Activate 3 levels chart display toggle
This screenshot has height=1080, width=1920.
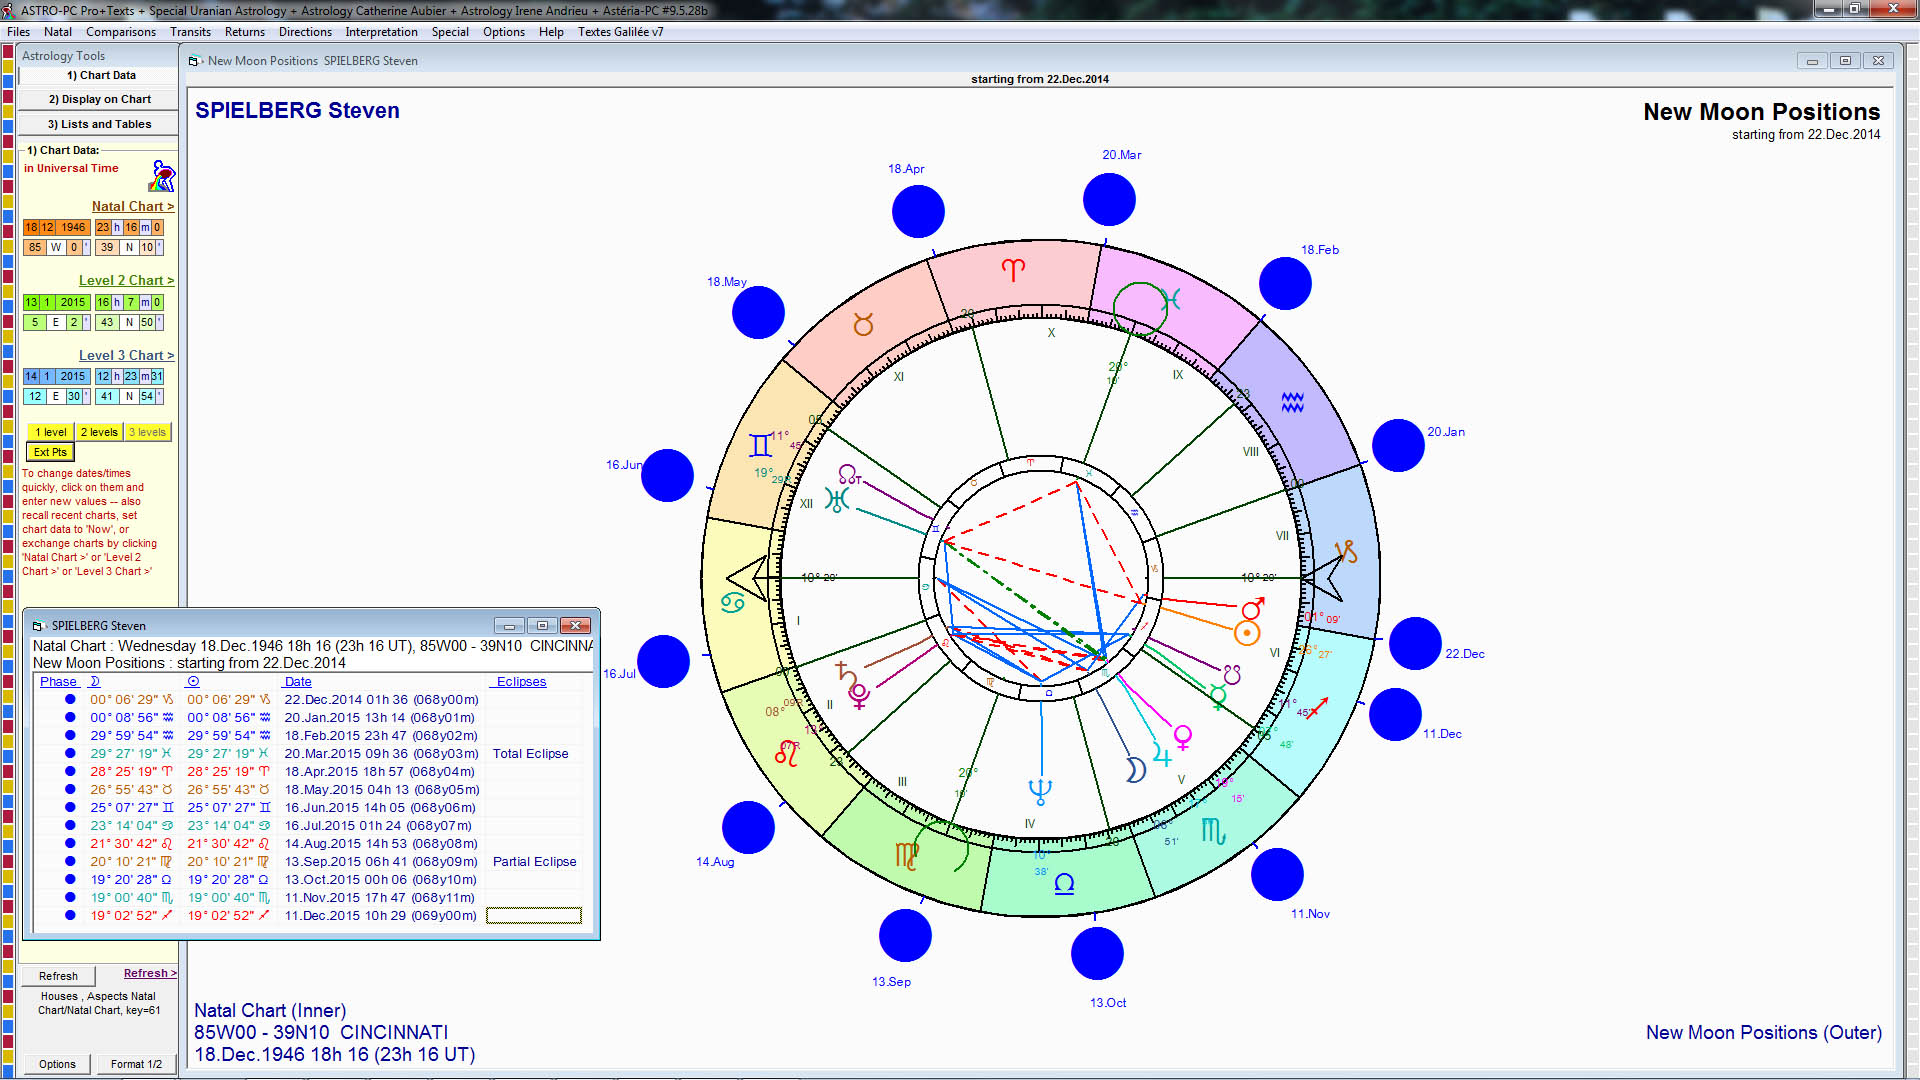pyautogui.click(x=144, y=431)
